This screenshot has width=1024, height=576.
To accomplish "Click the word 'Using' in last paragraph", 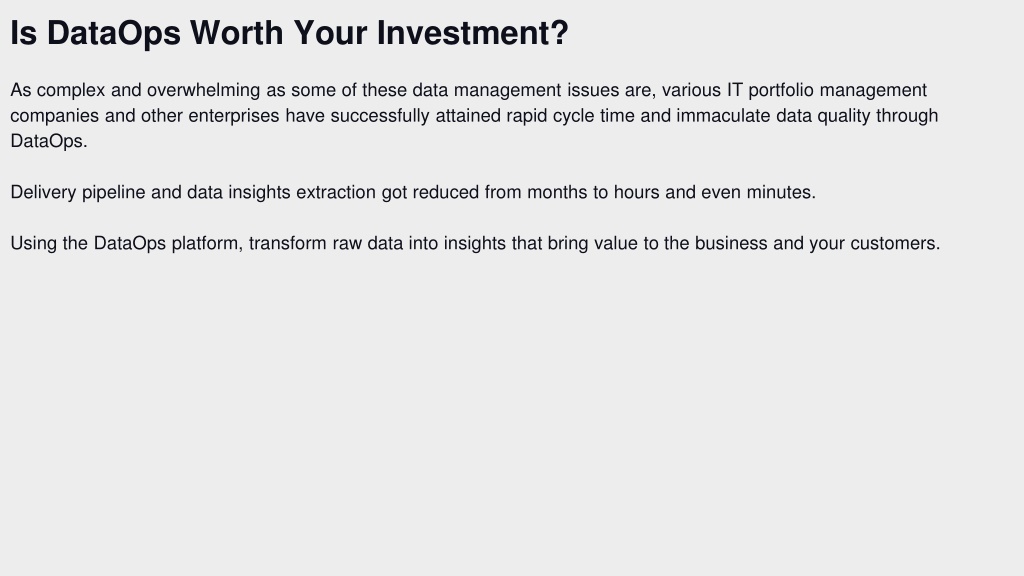I will pyautogui.click(x=33, y=244).
